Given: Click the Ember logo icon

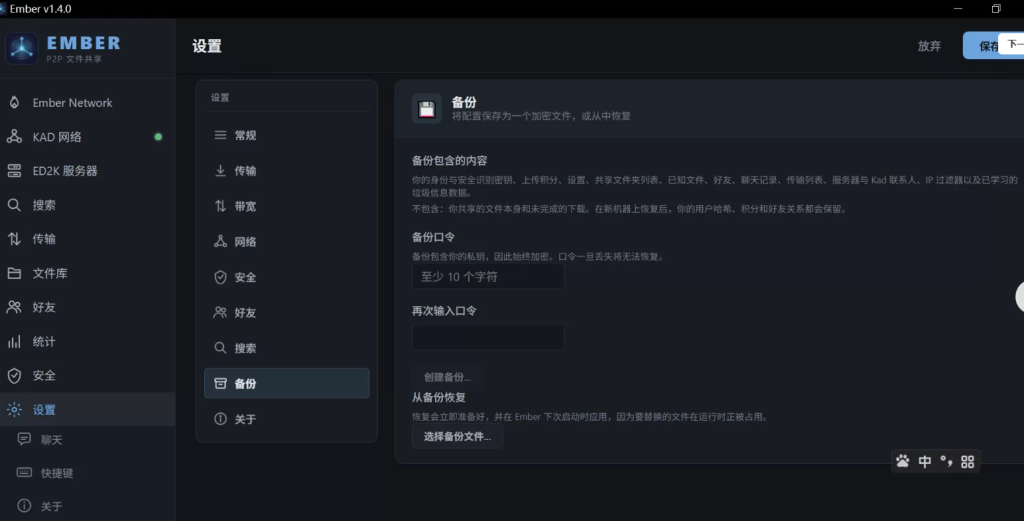Looking at the screenshot, I should 22,48.
